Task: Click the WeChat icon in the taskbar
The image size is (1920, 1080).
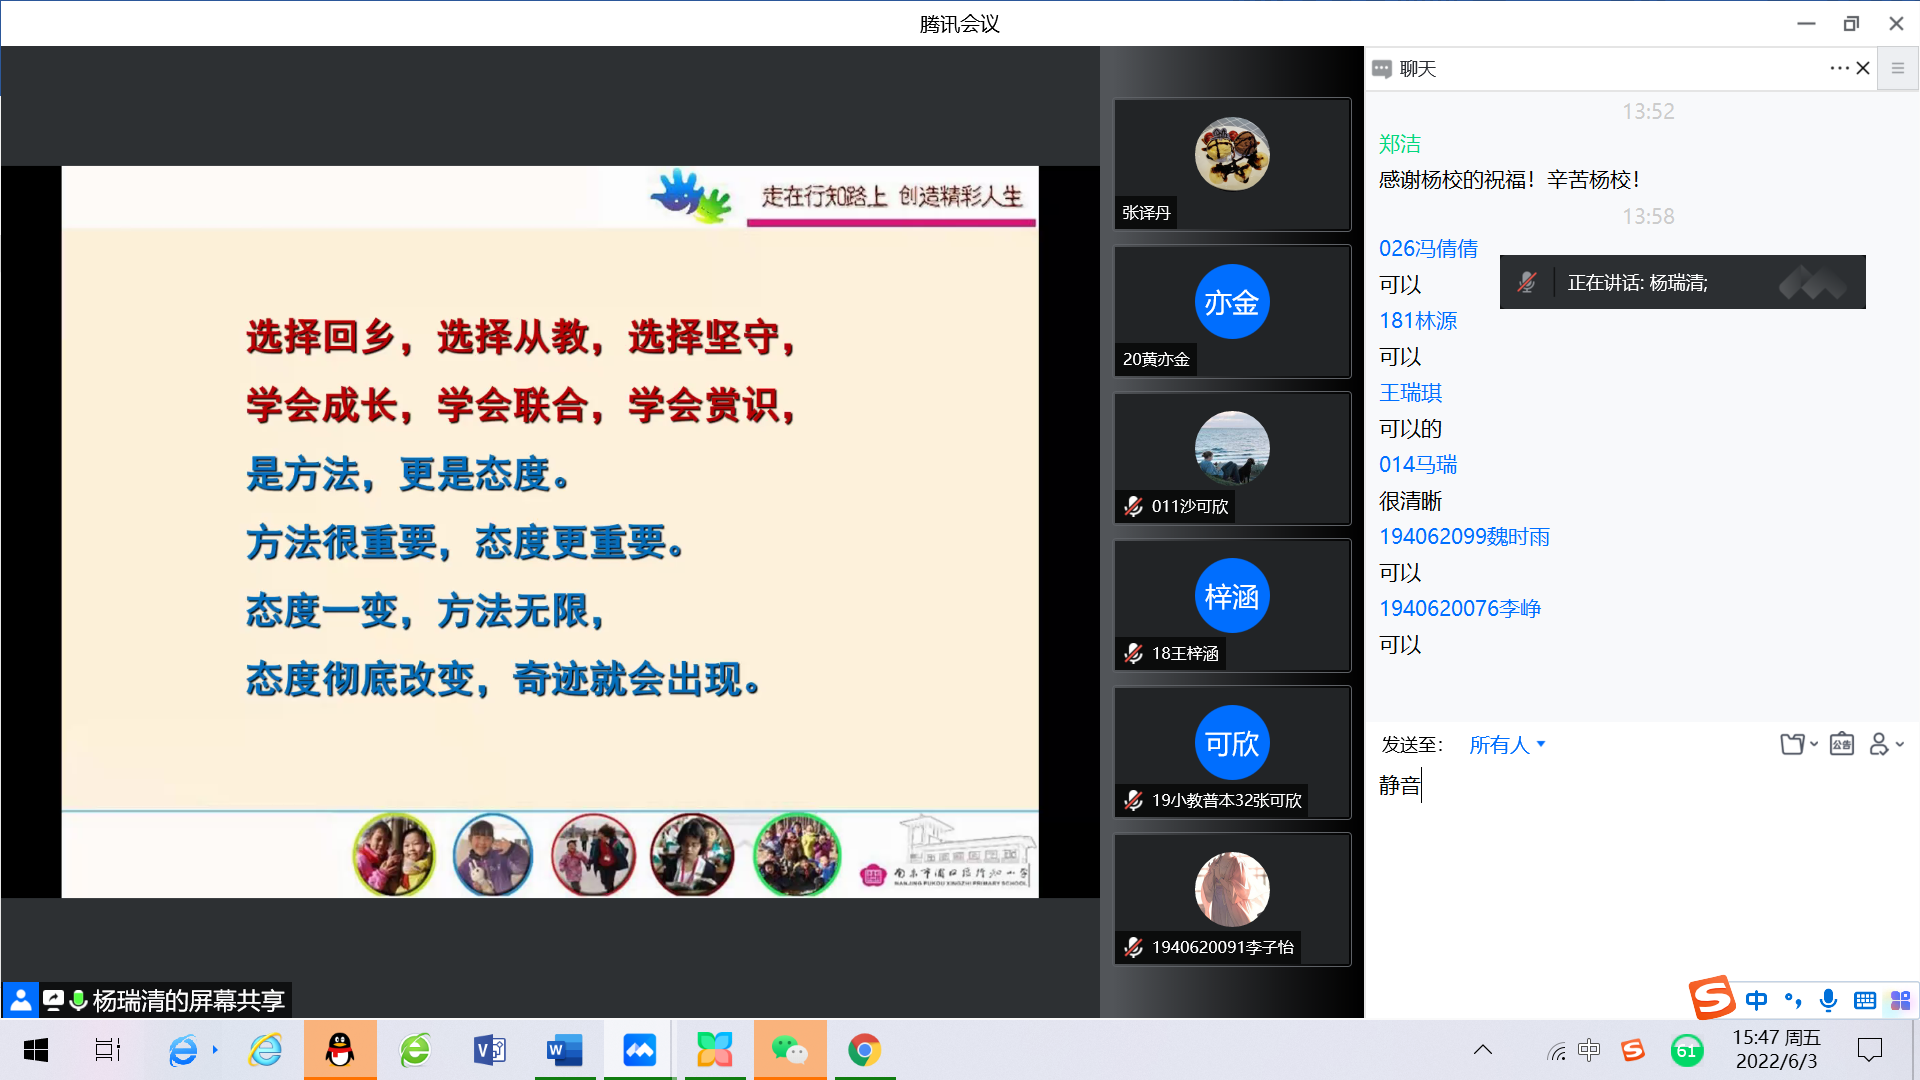Action: click(x=789, y=1050)
